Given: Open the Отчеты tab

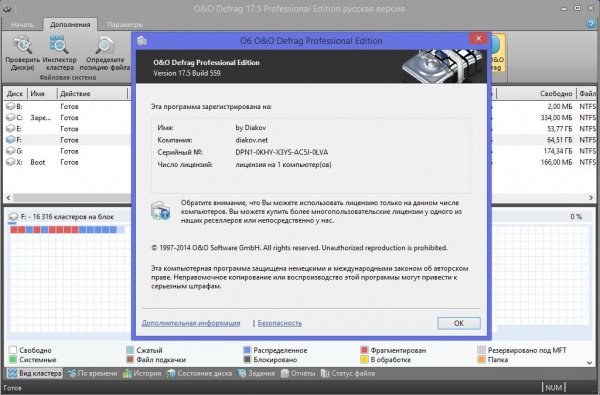Looking at the screenshot, I should (298, 373).
